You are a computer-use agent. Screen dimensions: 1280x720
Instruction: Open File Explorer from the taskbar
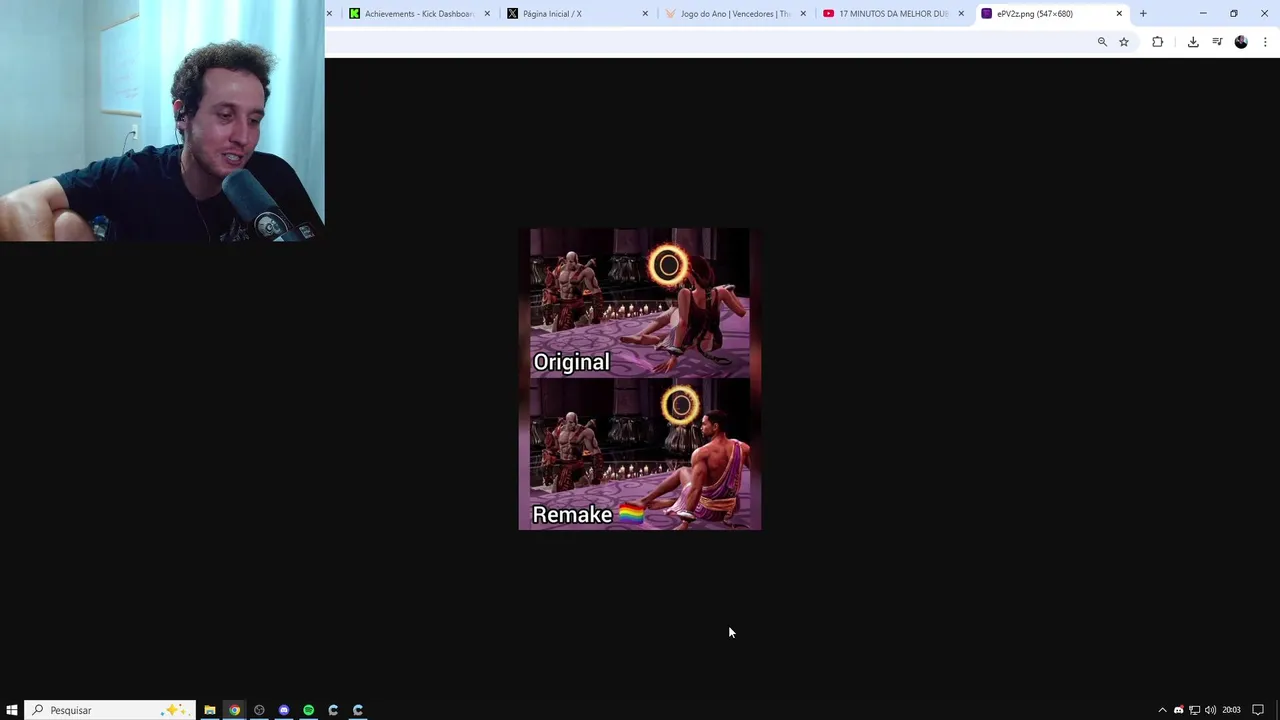pyautogui.click(x=210, y=710)
